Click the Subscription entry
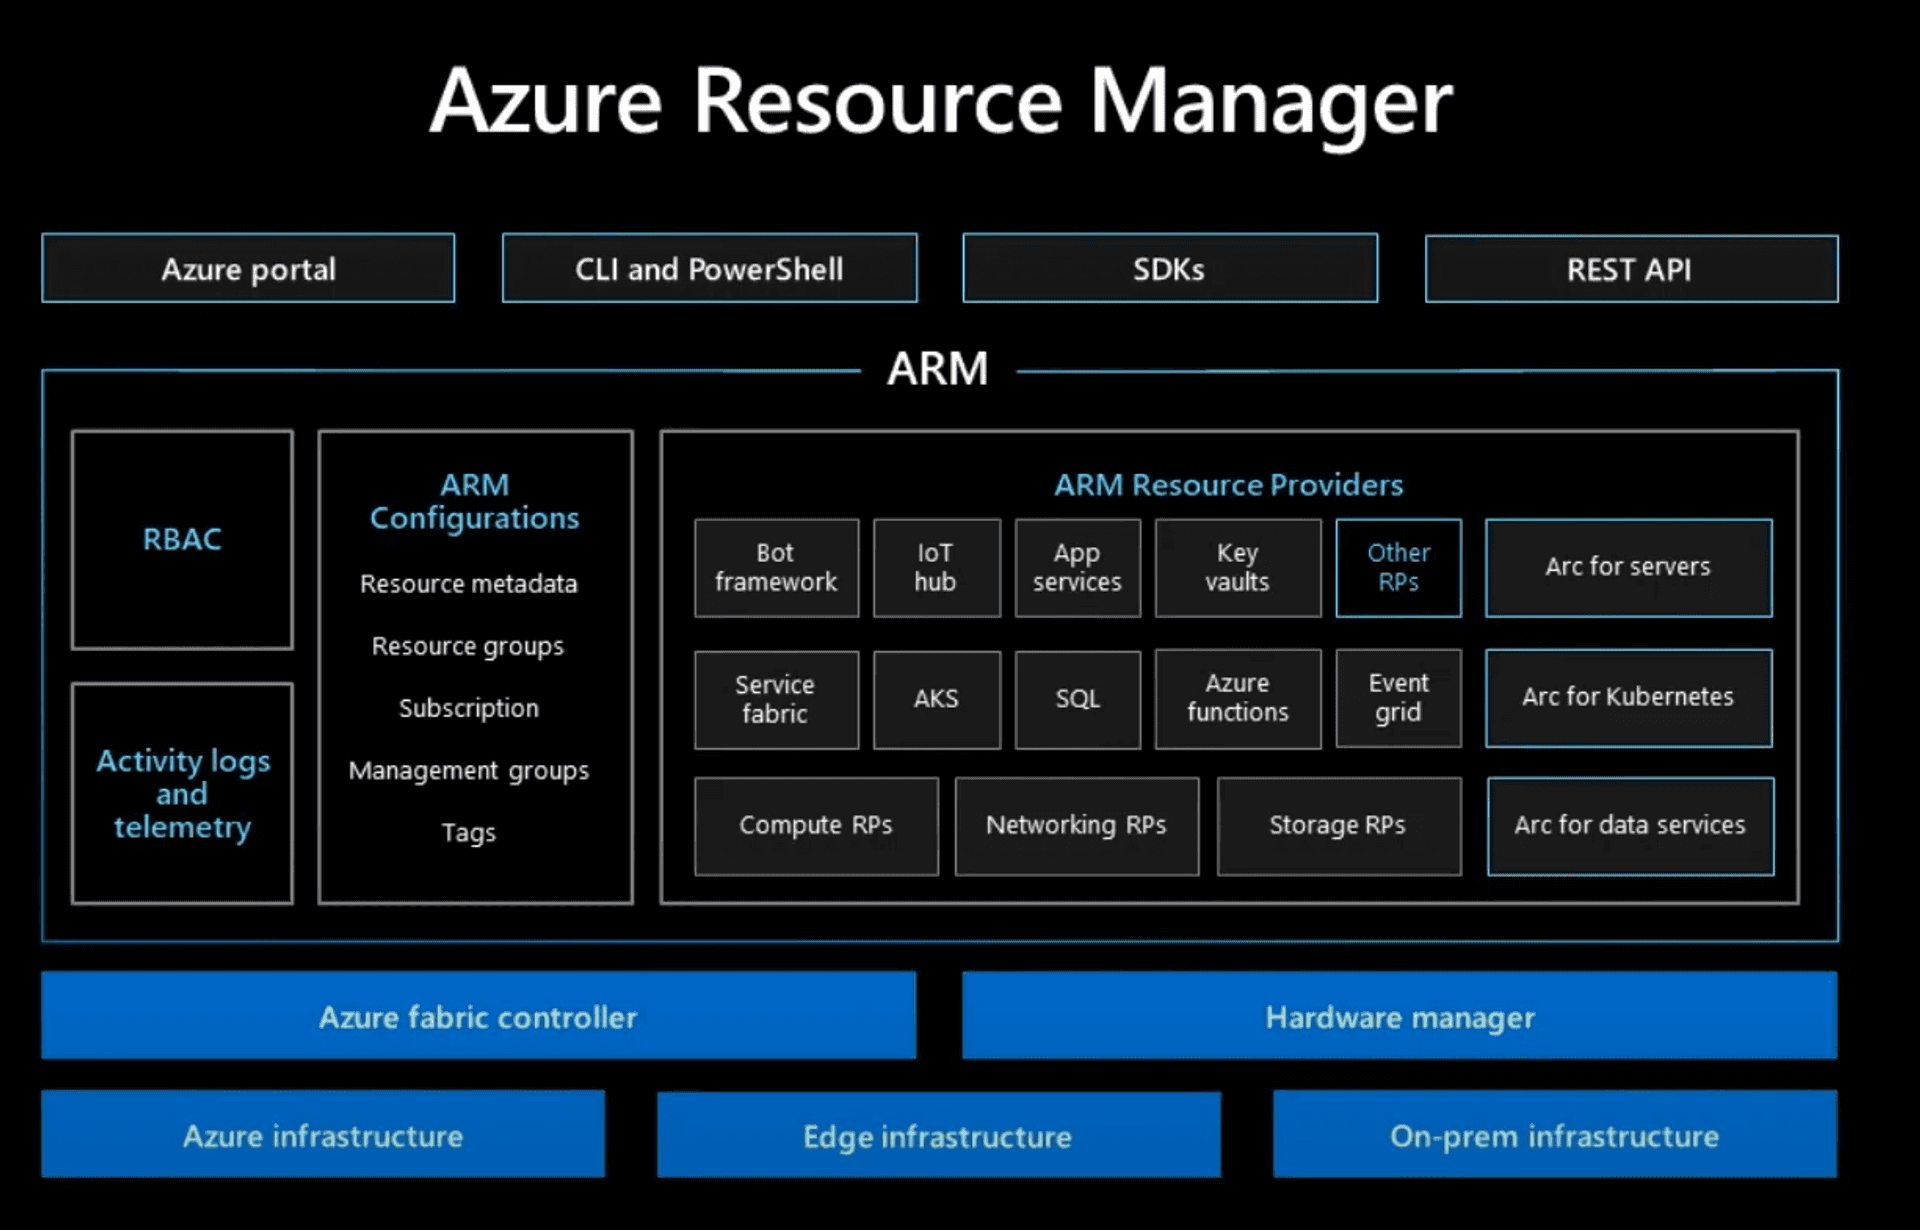1920x1230 pixels. [x=468, y=708]
